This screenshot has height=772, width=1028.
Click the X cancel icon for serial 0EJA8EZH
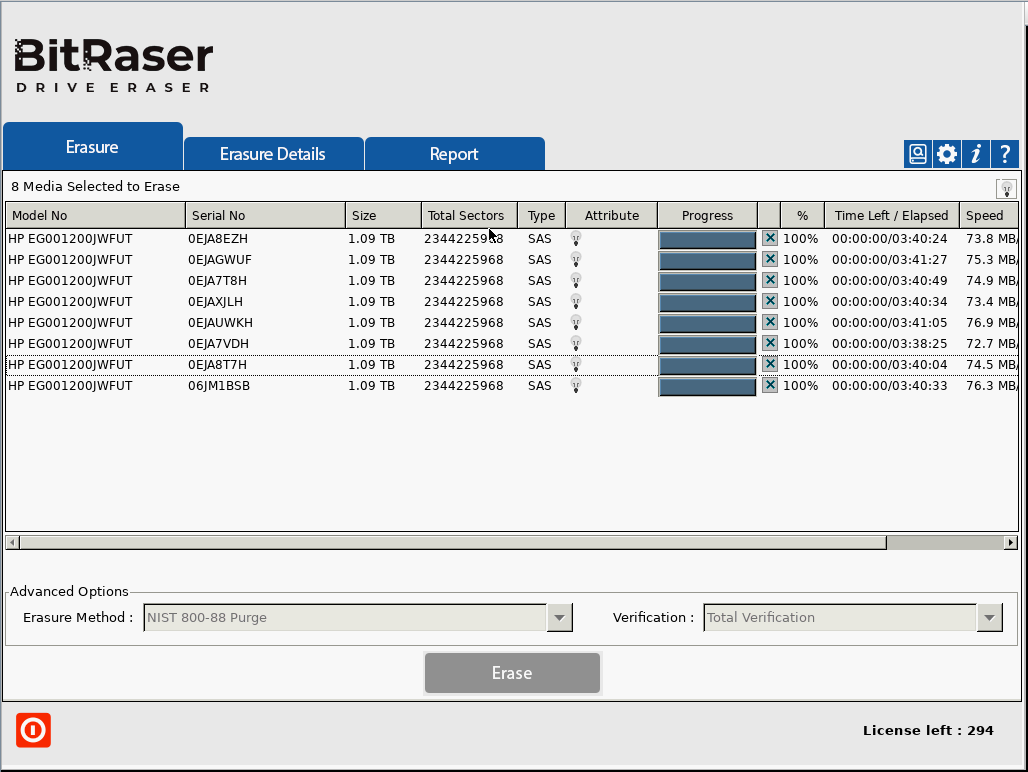(770, 239)
